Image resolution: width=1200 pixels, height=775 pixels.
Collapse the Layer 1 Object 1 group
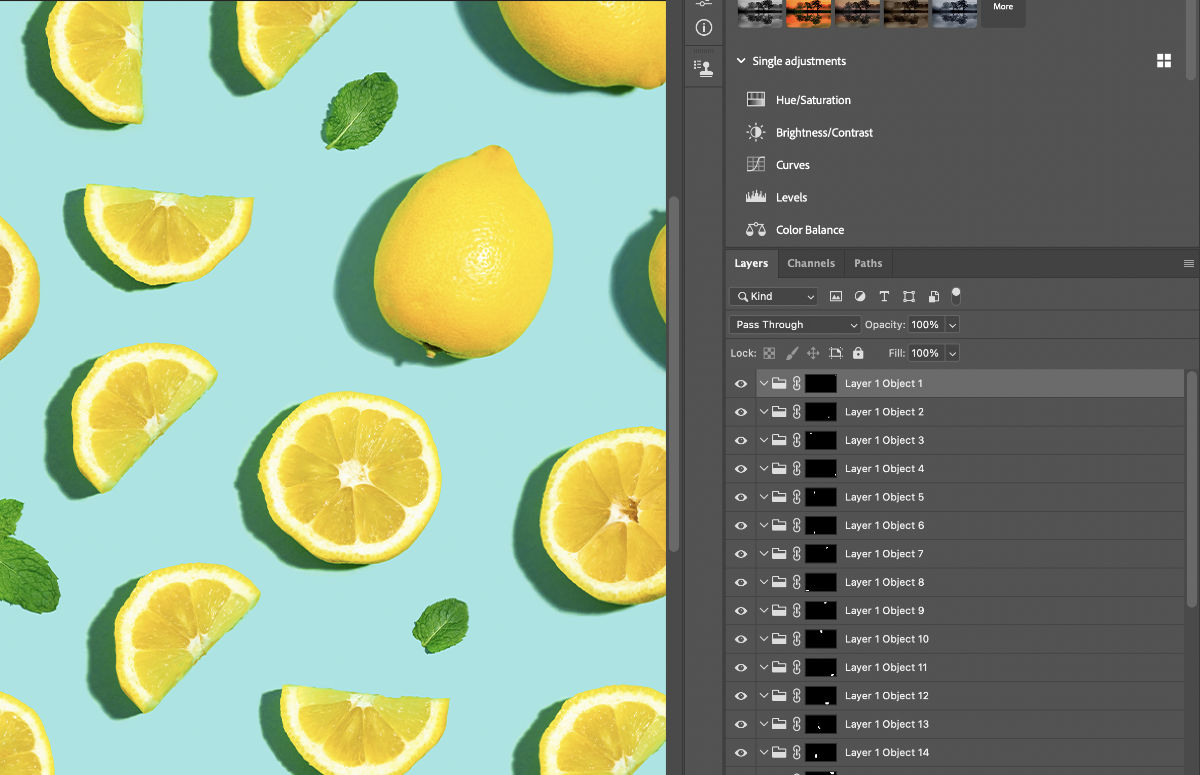coord(763,383)
